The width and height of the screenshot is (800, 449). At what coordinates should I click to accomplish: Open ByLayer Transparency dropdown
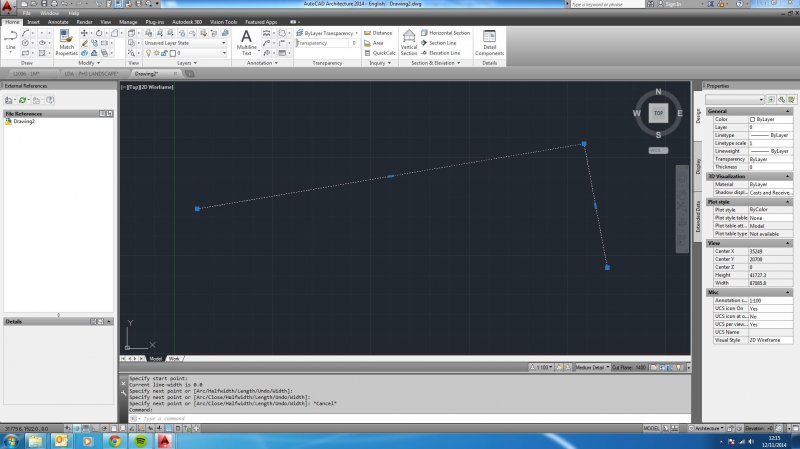click(327, 33)
